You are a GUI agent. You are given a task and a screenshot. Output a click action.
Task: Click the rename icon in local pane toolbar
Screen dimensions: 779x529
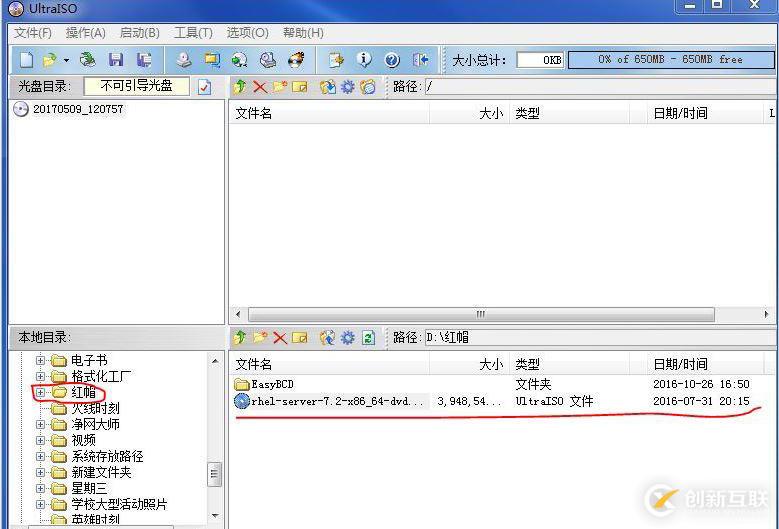[300, 338]
